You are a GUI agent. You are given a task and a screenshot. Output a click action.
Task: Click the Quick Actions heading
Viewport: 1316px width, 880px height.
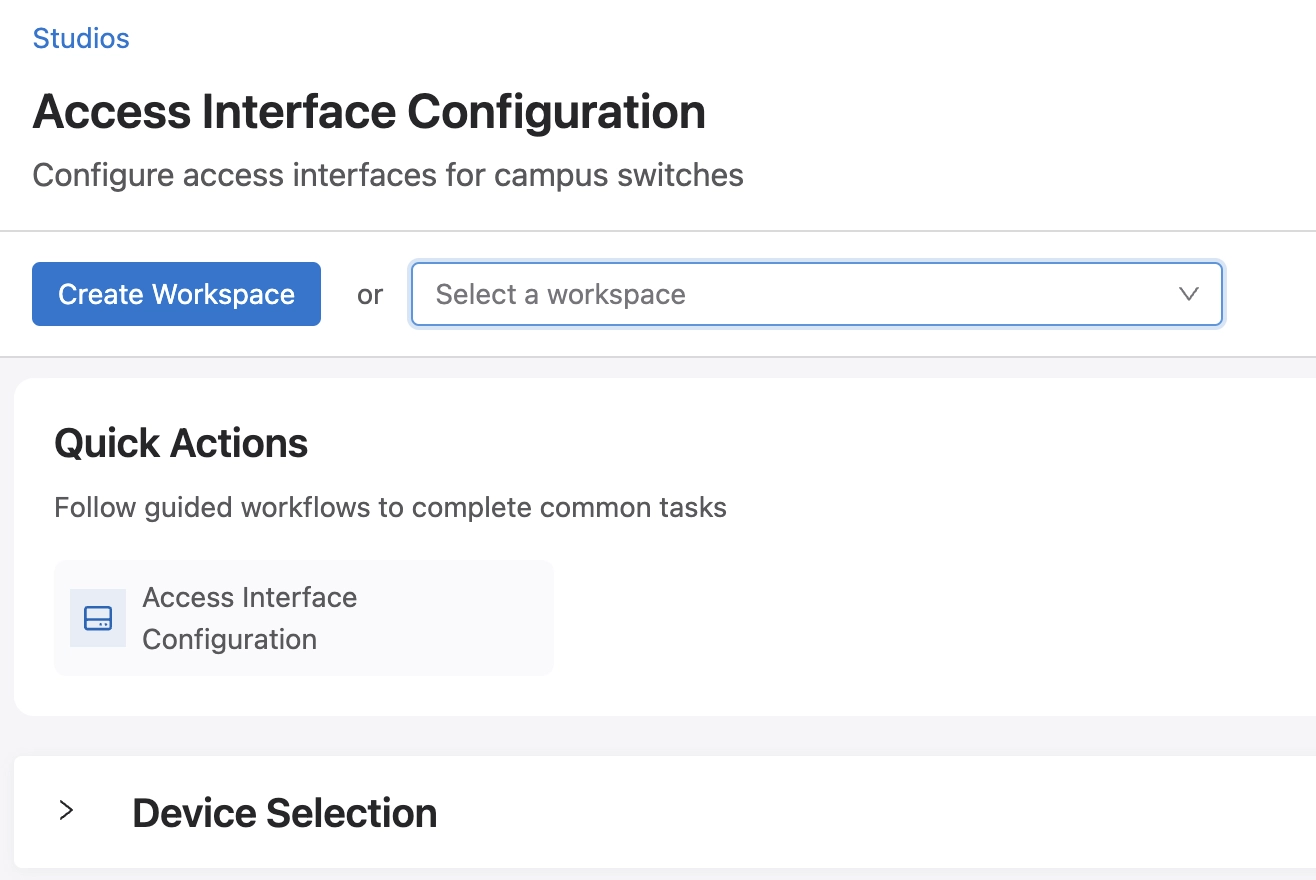181,443
